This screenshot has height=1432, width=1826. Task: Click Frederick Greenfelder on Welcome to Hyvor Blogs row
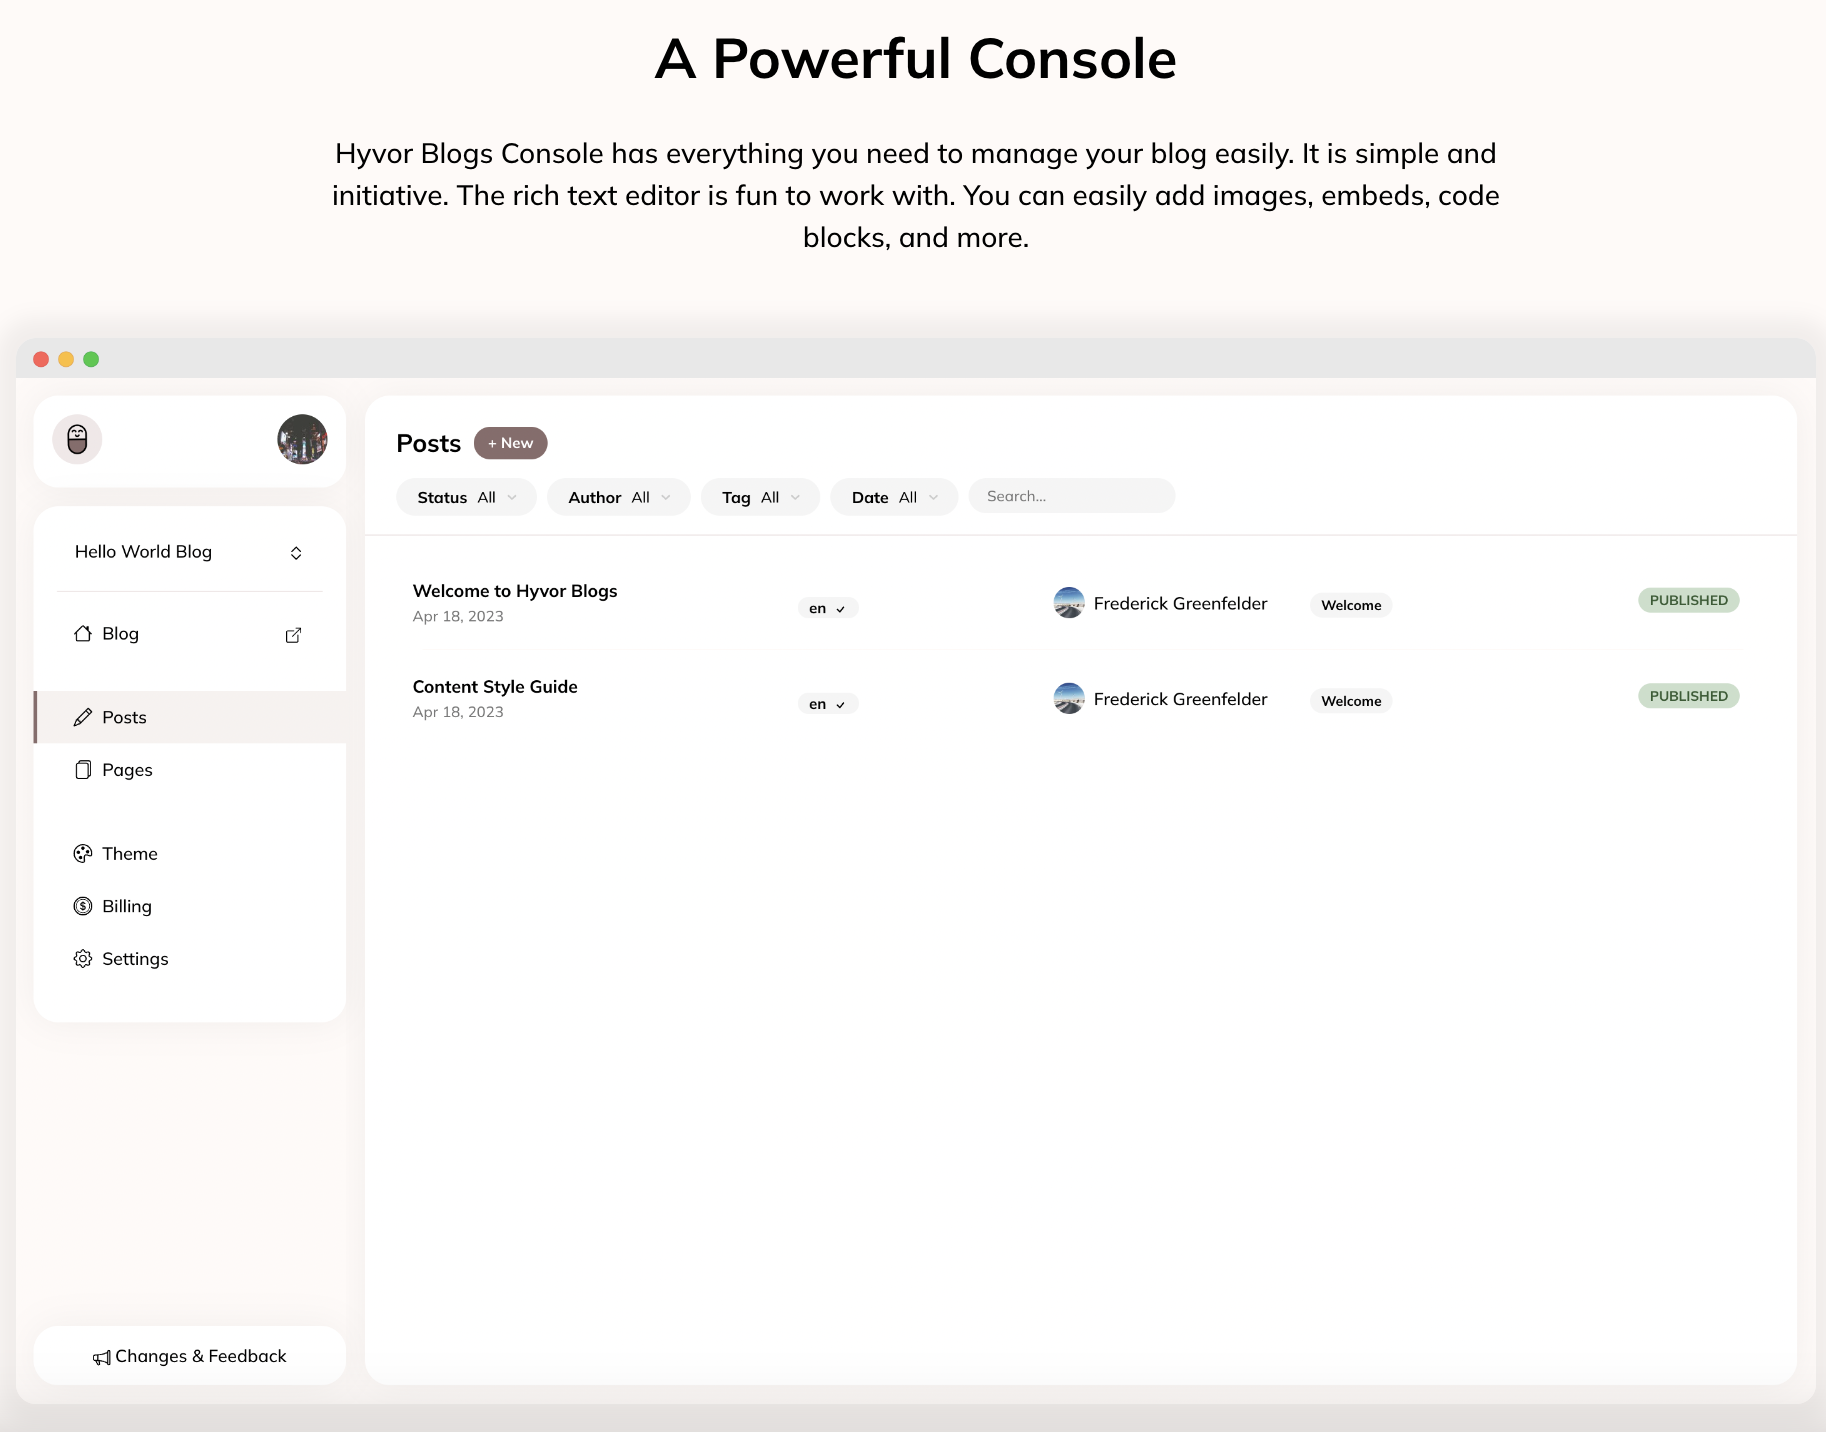[x=1180, y=603]
